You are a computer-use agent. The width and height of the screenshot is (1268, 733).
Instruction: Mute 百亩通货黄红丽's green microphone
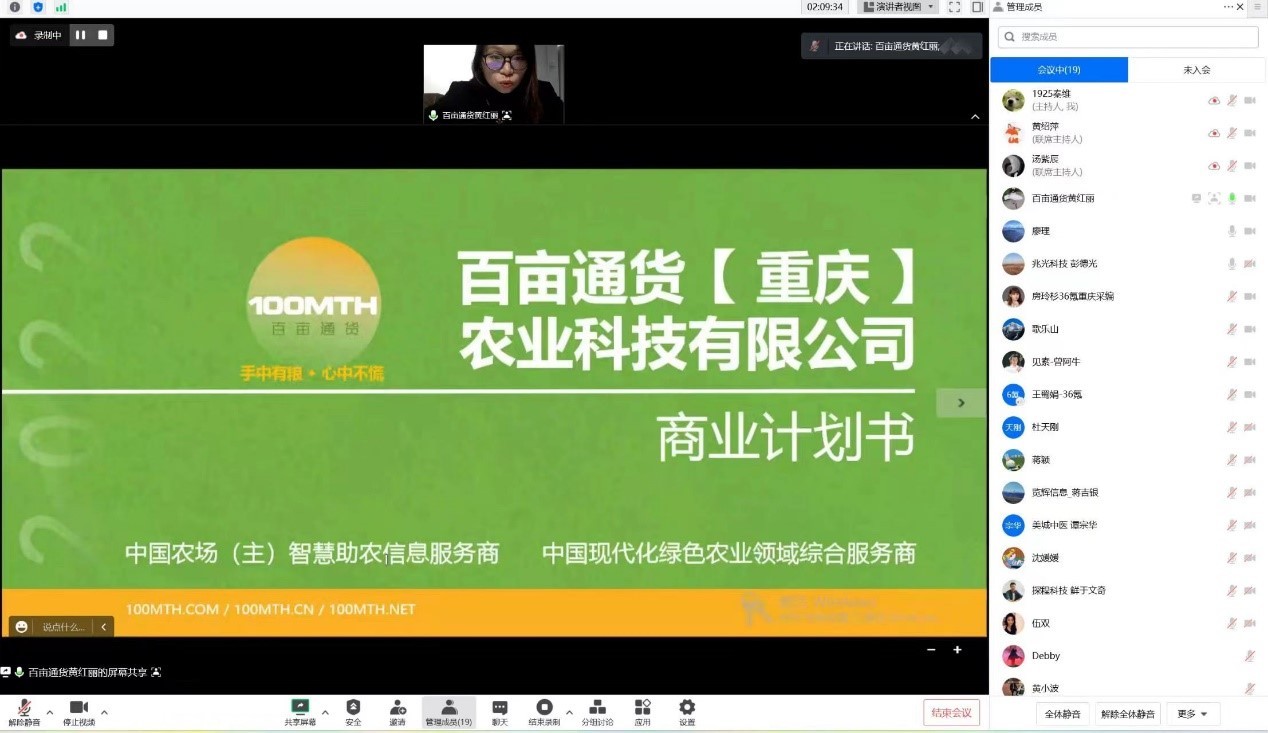[1232, 198]
